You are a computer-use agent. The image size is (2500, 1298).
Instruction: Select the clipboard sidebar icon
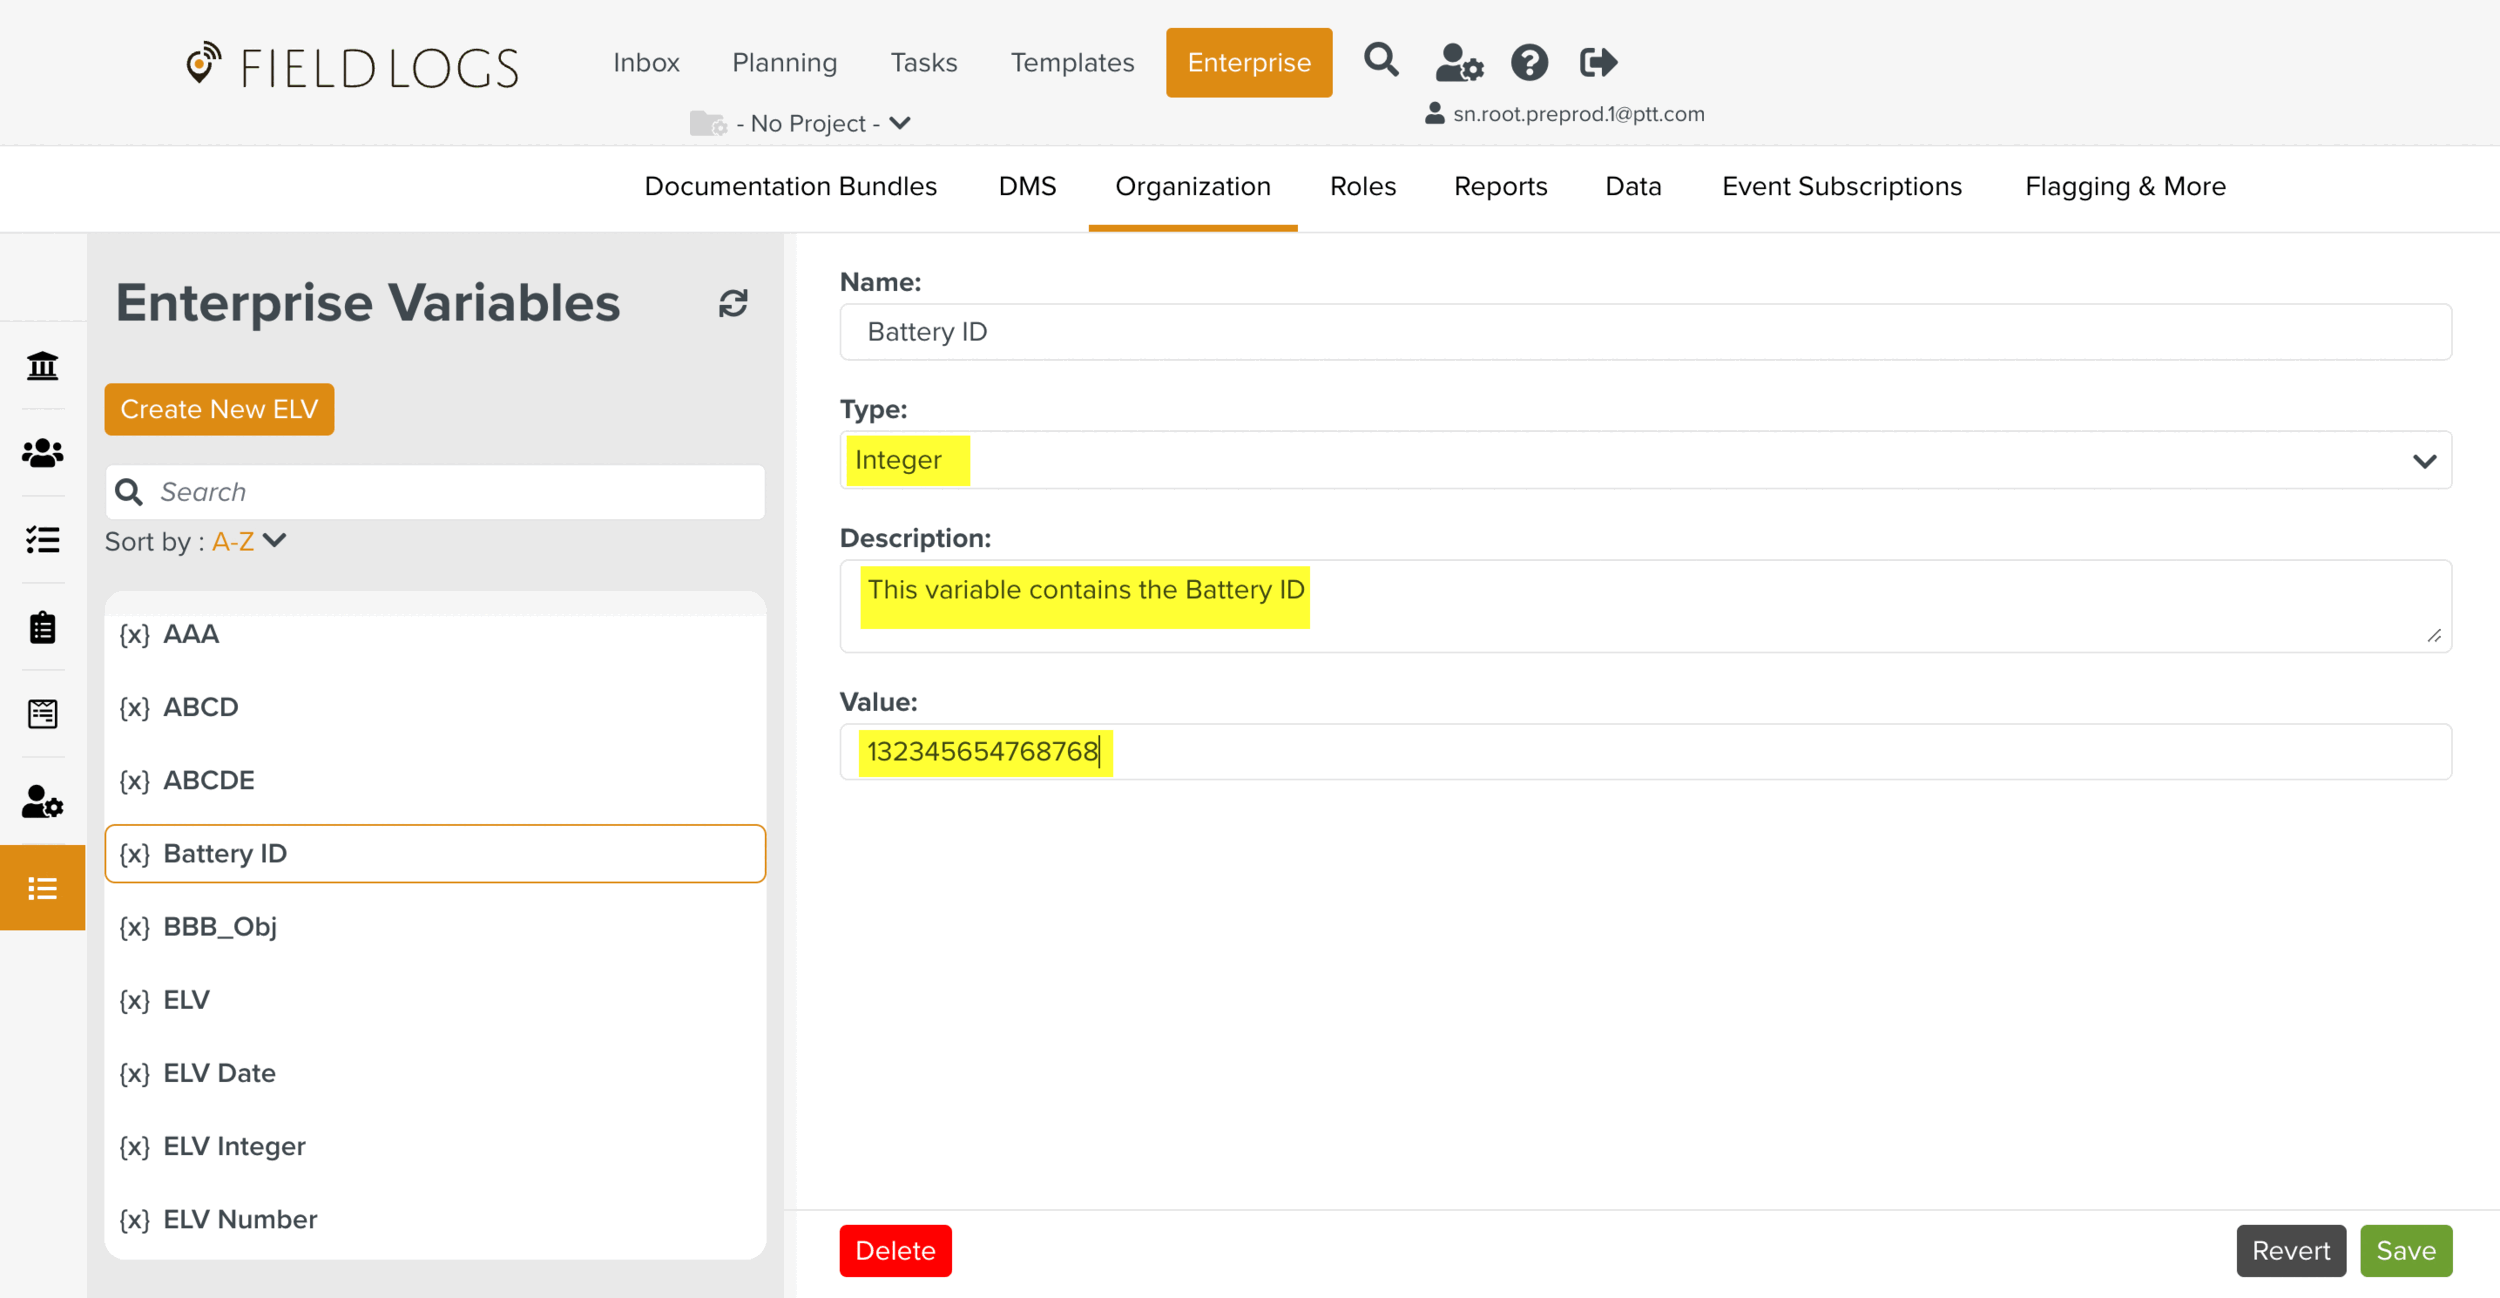pyautogui.click(x=42, y=628)
